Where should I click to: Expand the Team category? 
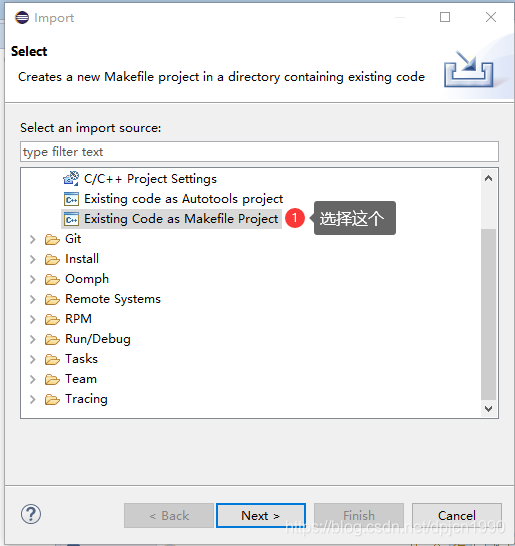pos(33,380)
